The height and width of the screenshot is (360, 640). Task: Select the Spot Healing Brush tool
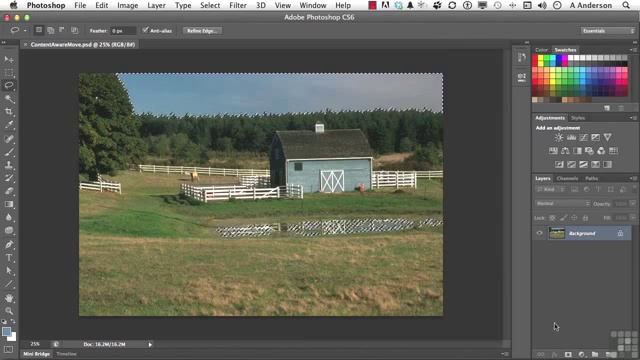click(x=9, y=139)
